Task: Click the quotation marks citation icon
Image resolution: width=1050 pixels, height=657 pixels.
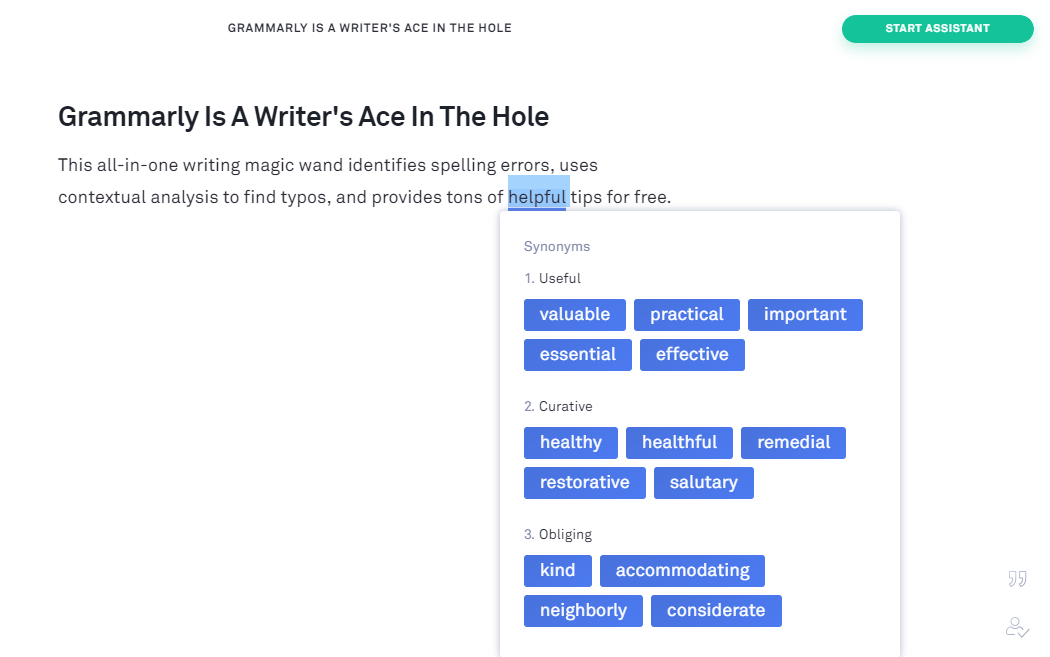Action: click(x=1017, y=579)
